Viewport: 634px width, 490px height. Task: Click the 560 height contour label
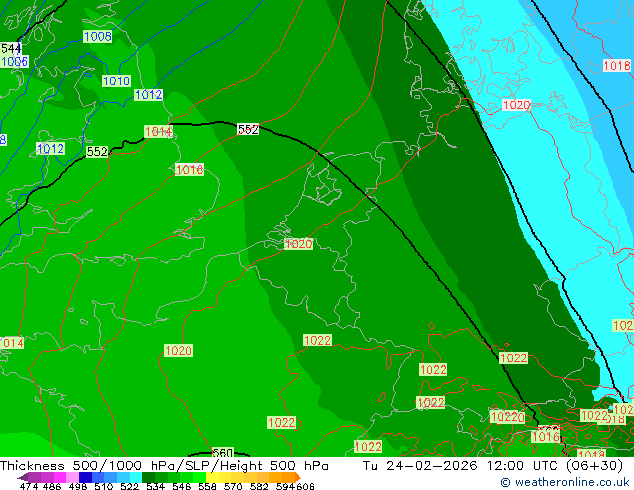pos(222,452)
